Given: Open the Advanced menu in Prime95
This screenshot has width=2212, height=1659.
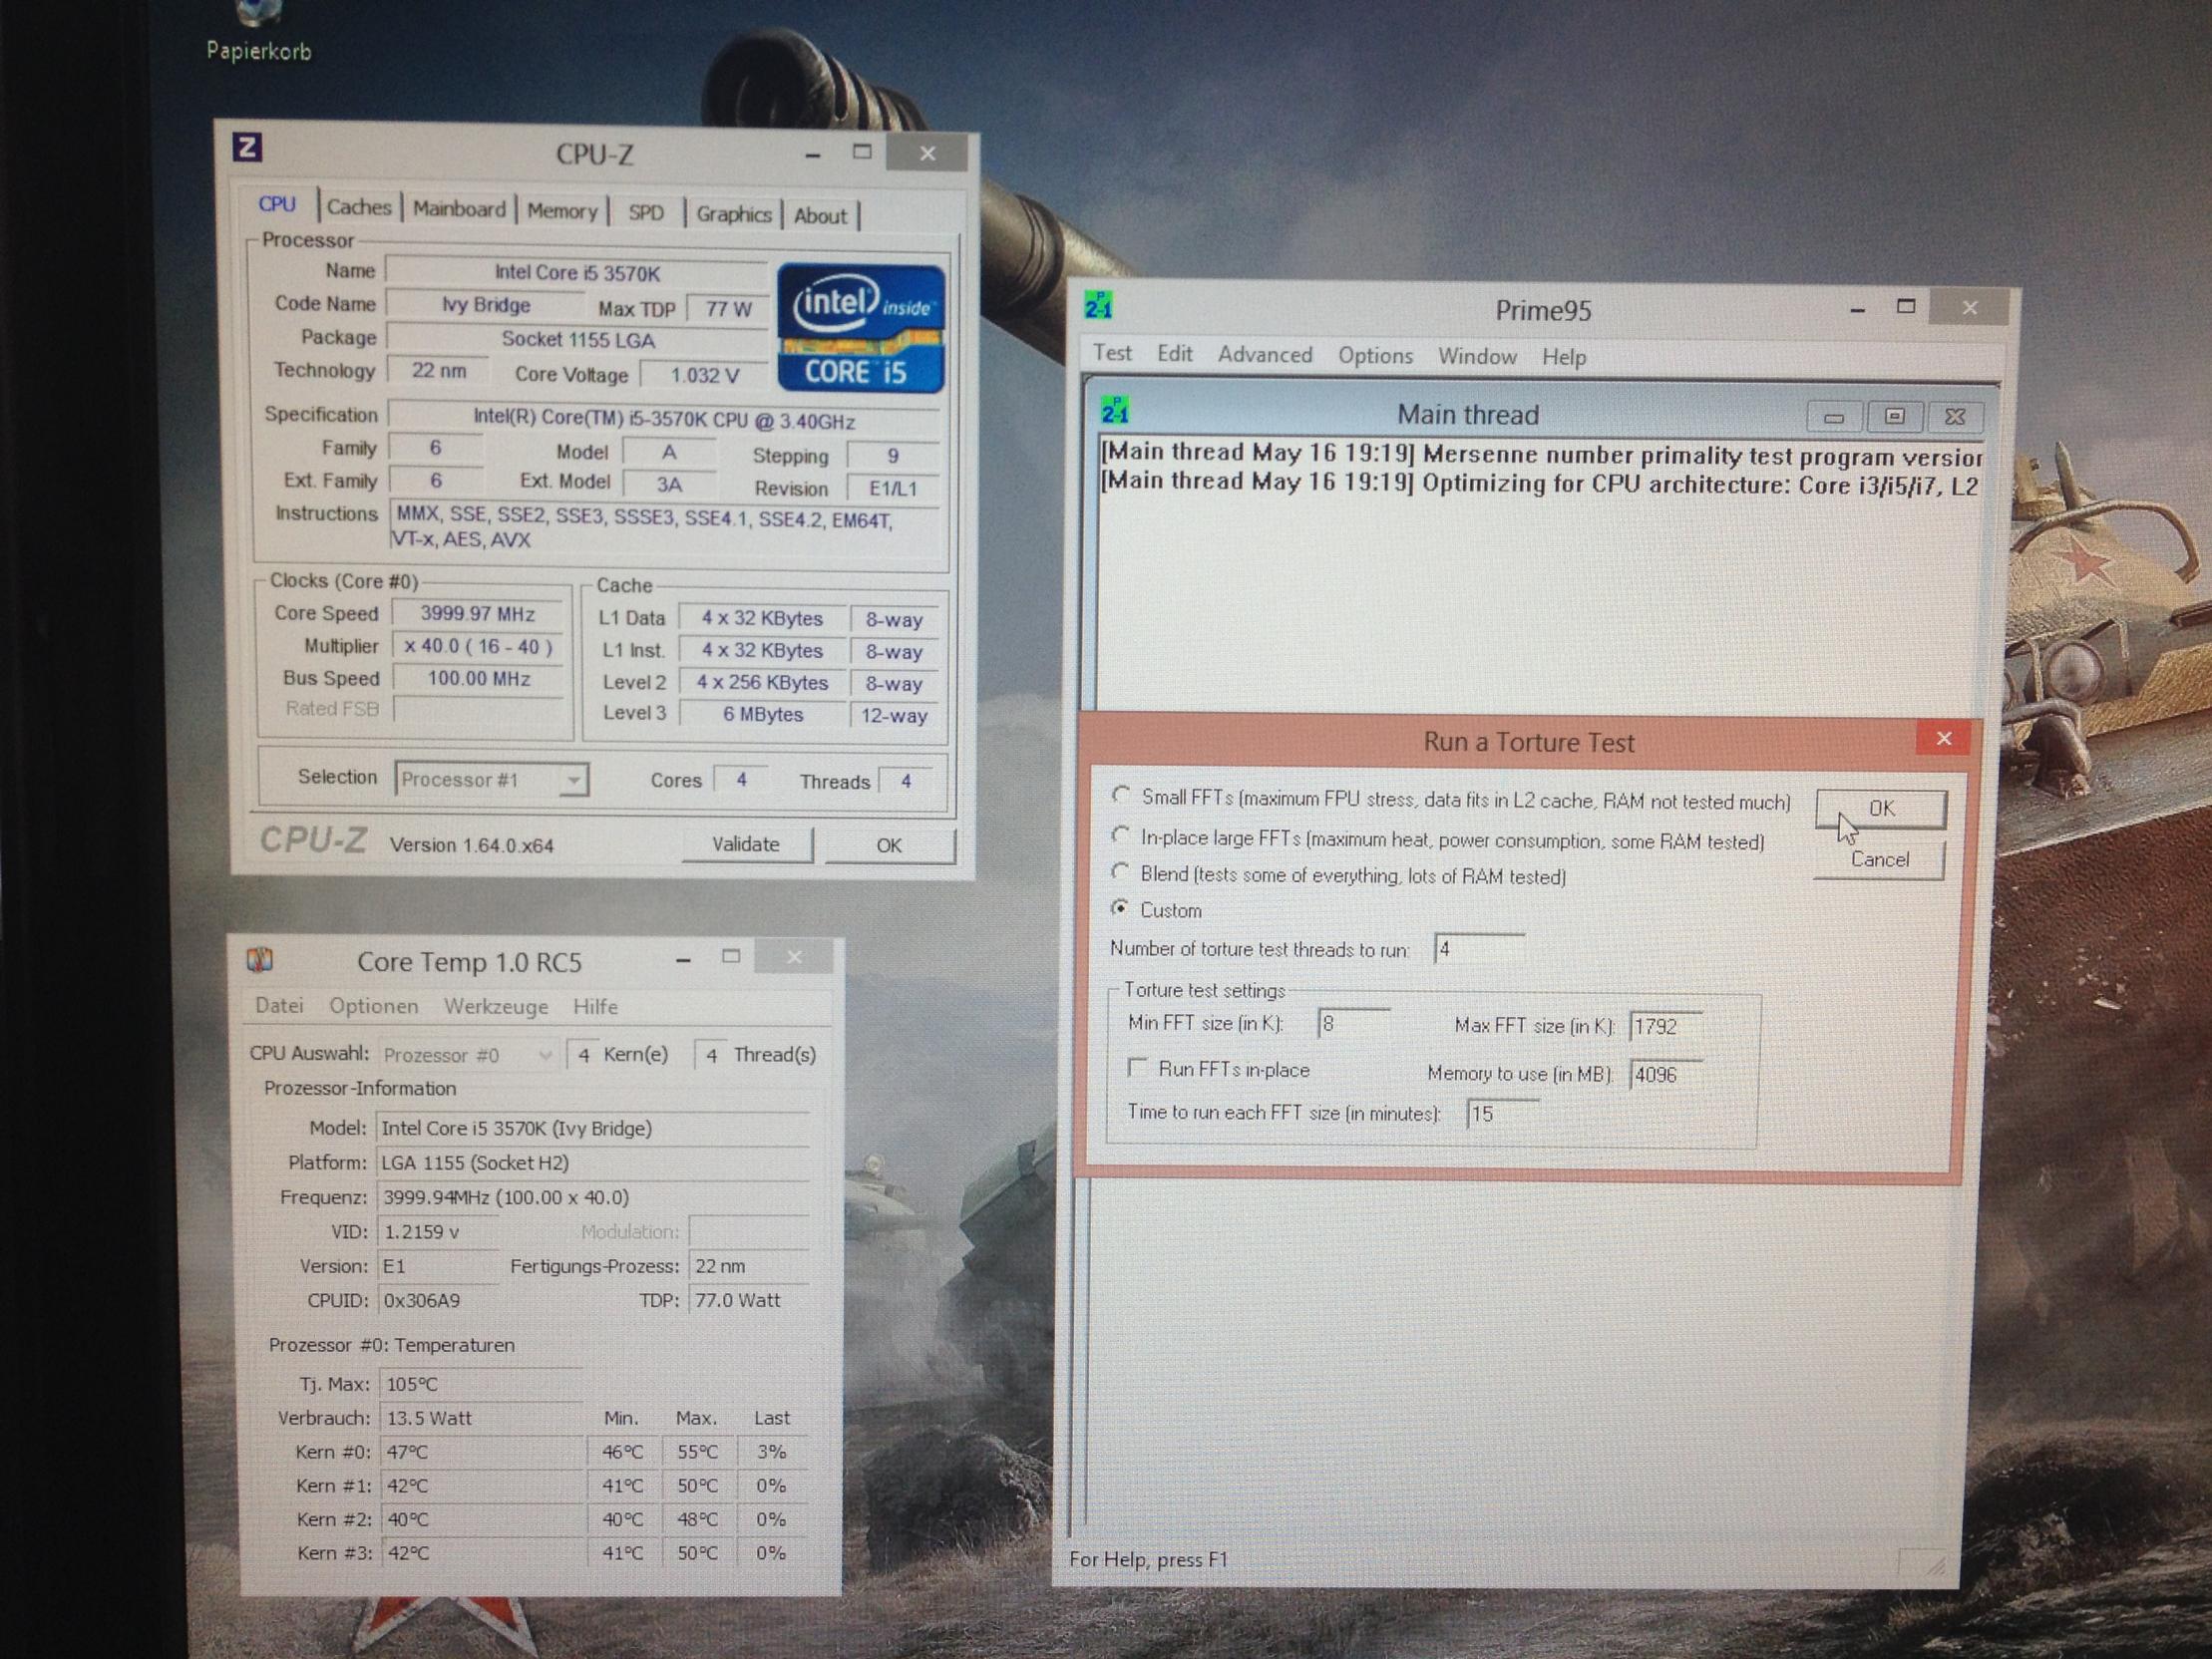Looking at the screenshot, I should 1264,355.
